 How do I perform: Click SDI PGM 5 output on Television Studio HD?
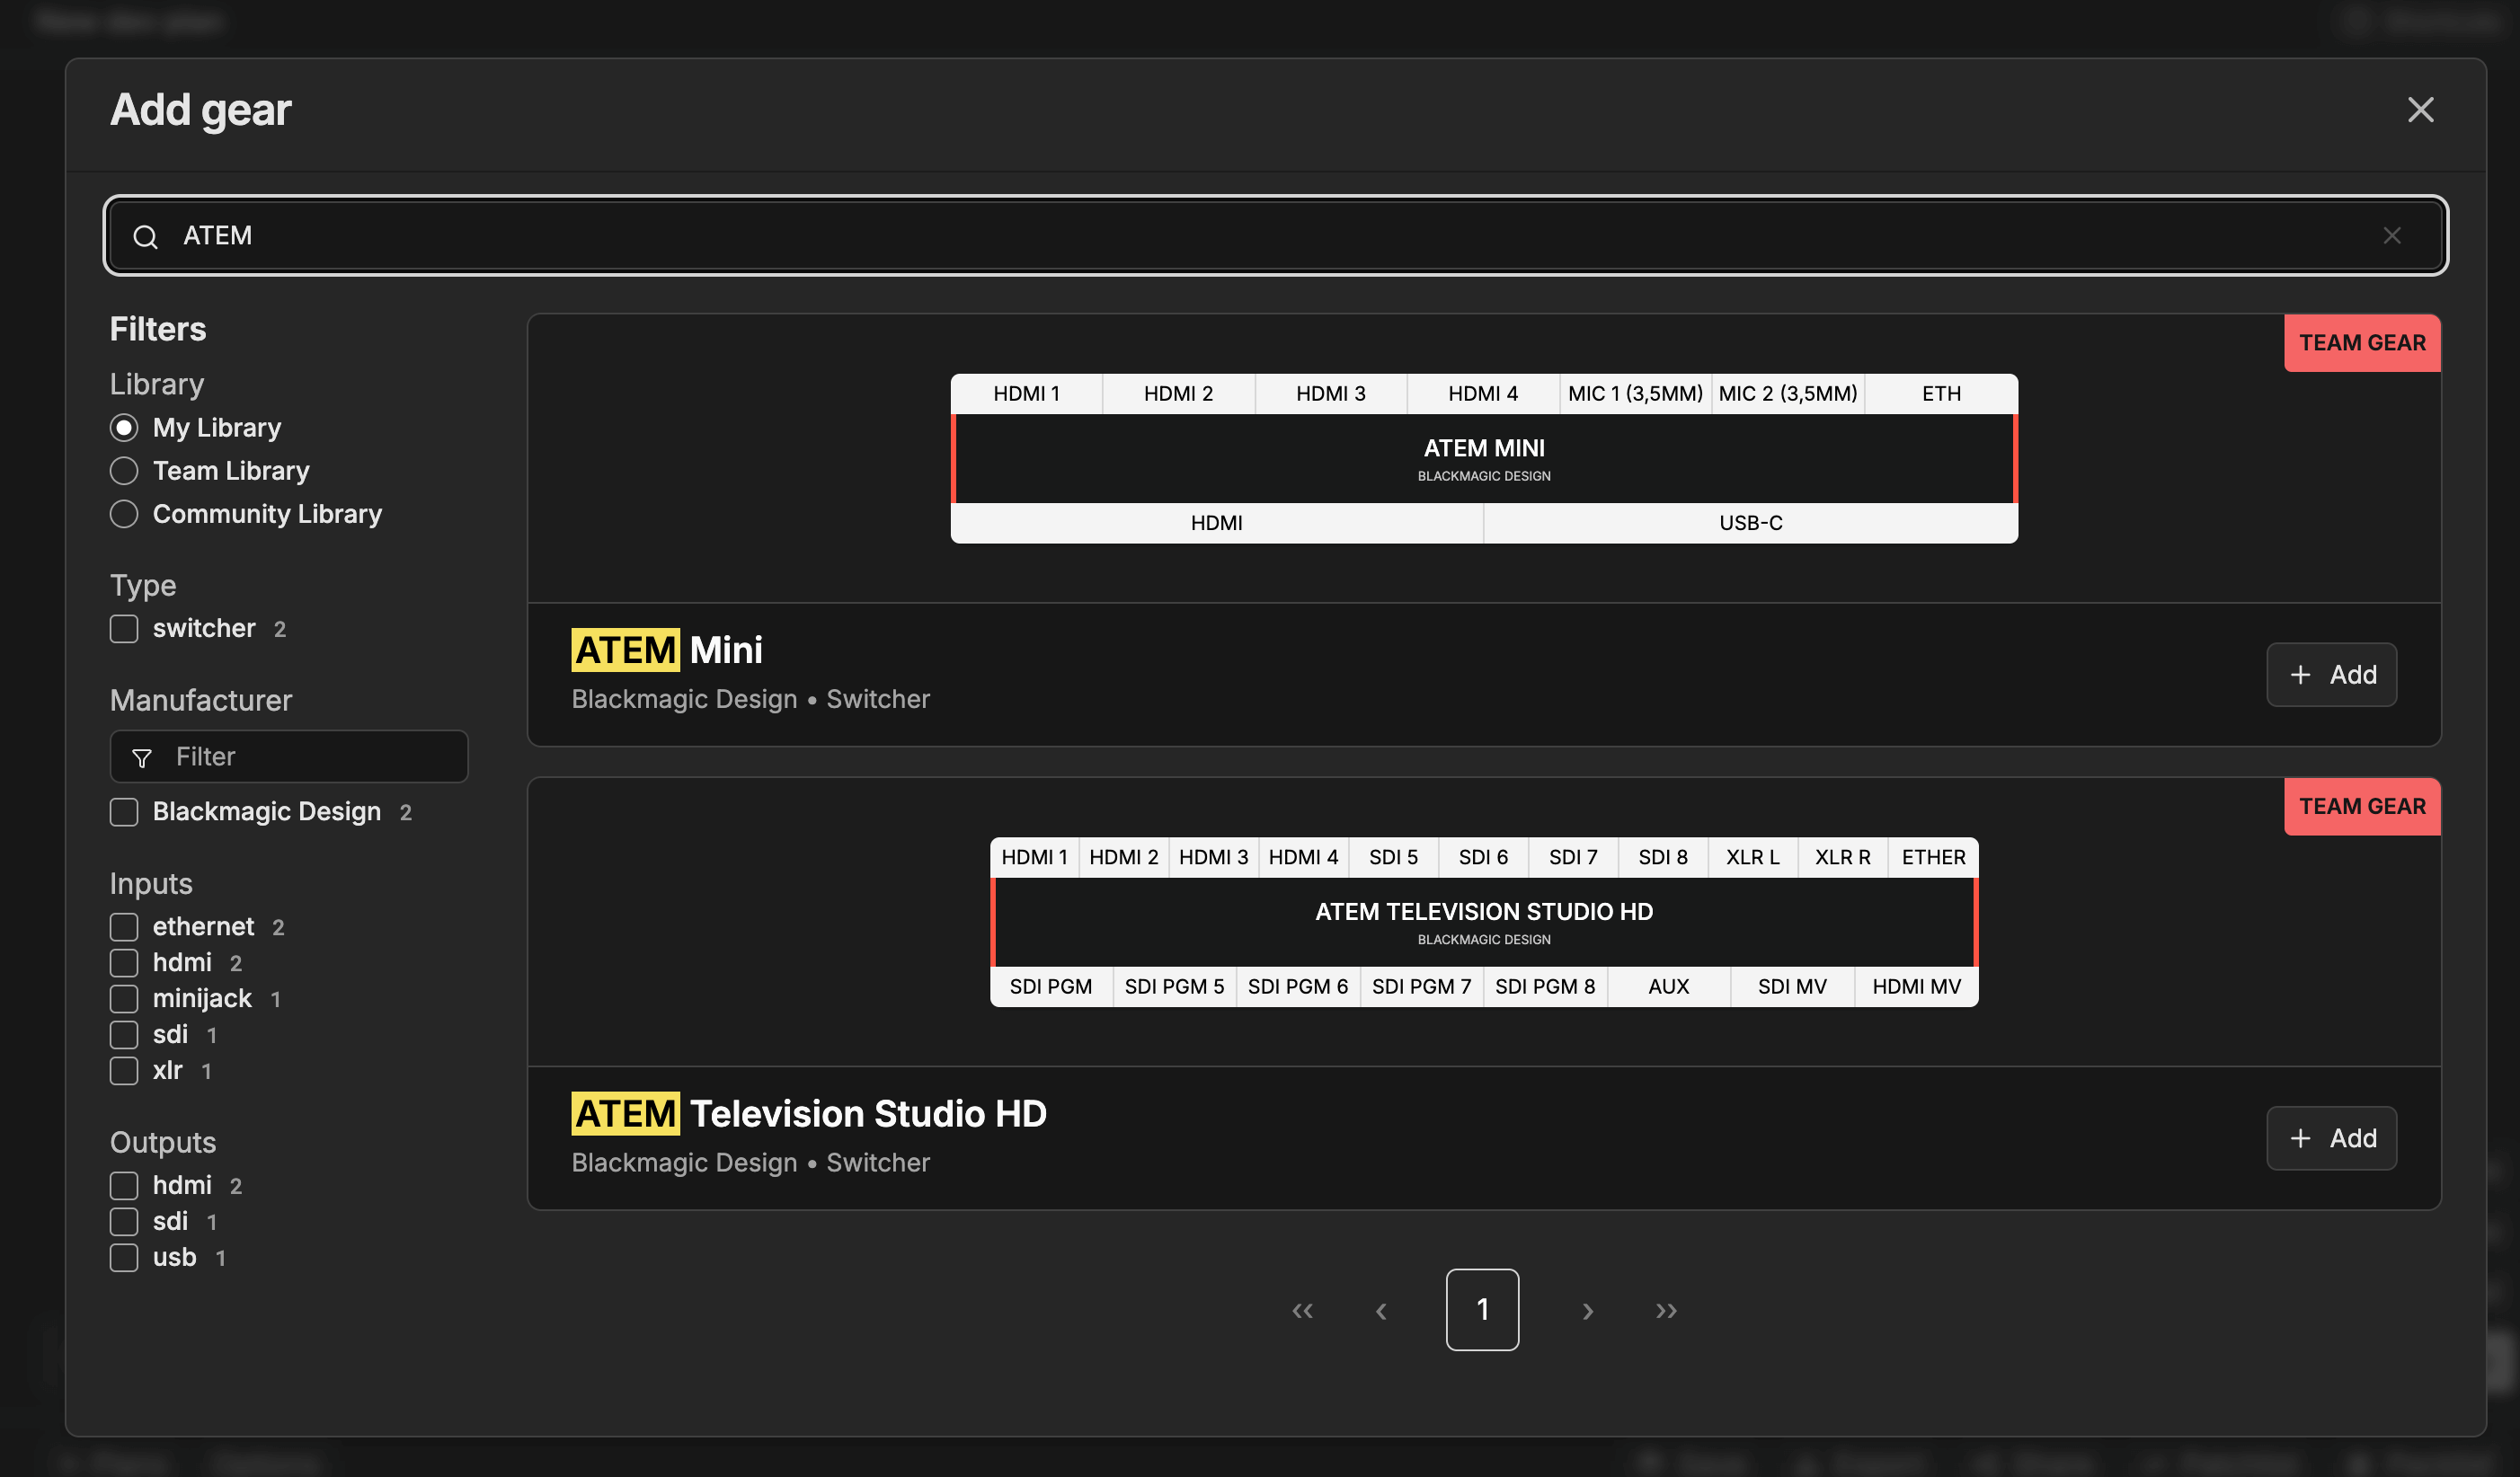pos(1174,987)
